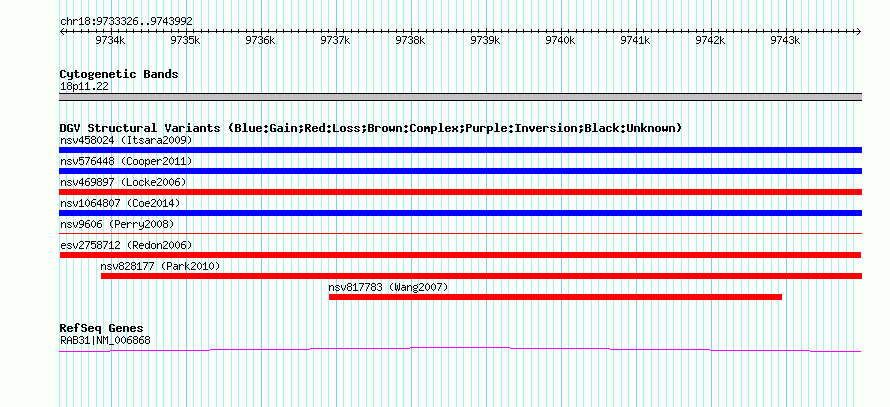
Task: Click the Cytogenetic Bands track title
Action: 119,74
